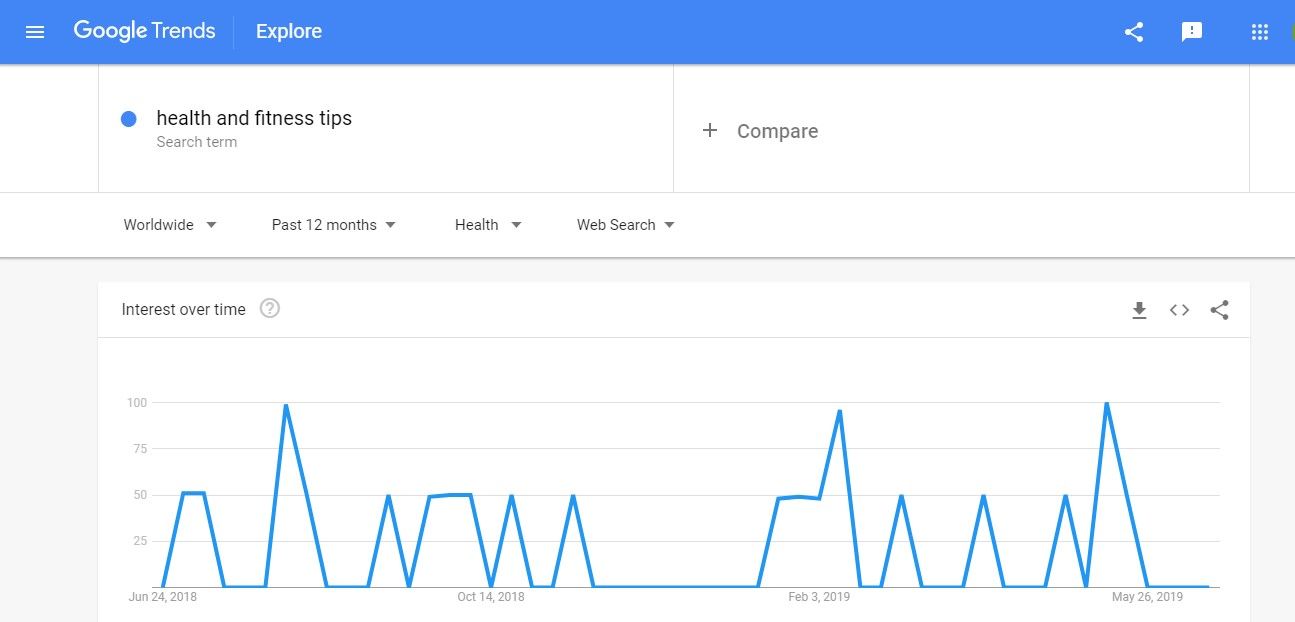
Task: Click the last 100 peak, near May 2019
Action: tap(1106, 403)
